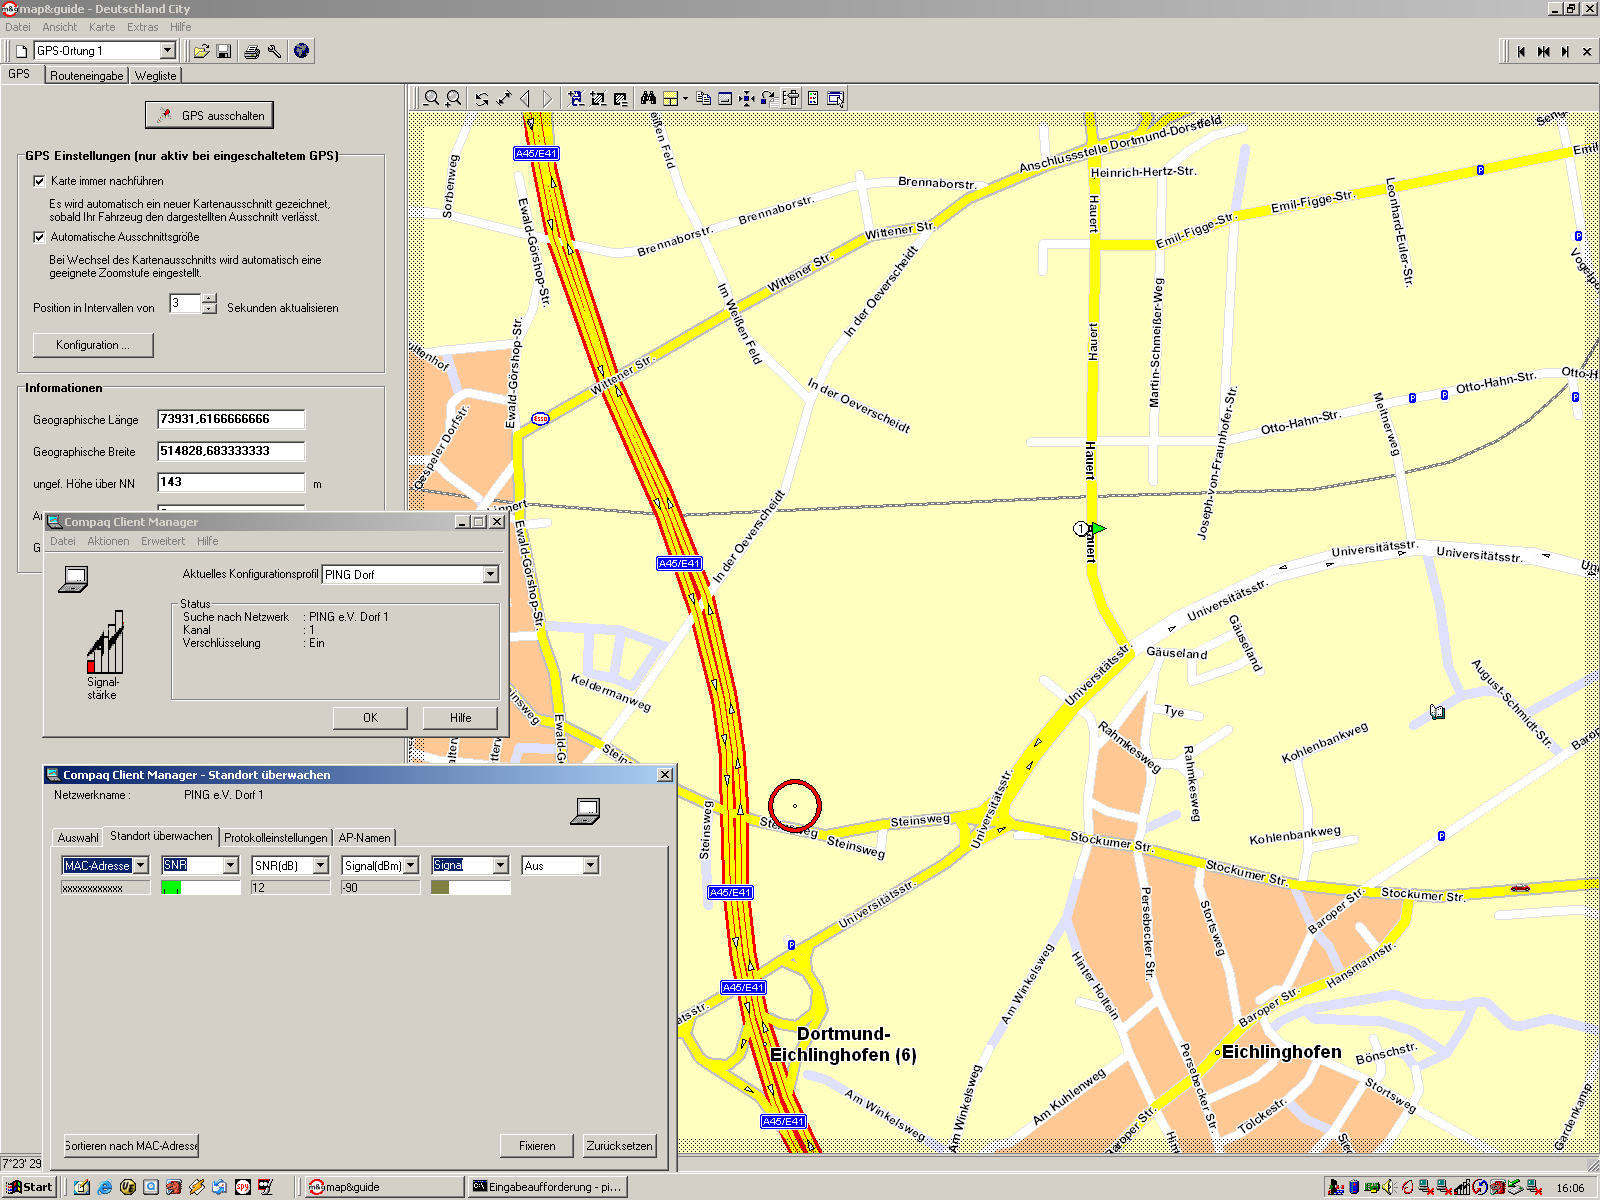Toggle Karte immer nachführen checkbox
Image resolution: width=1600 pixels, height=1200 pixels.
(x=39, y=181)
